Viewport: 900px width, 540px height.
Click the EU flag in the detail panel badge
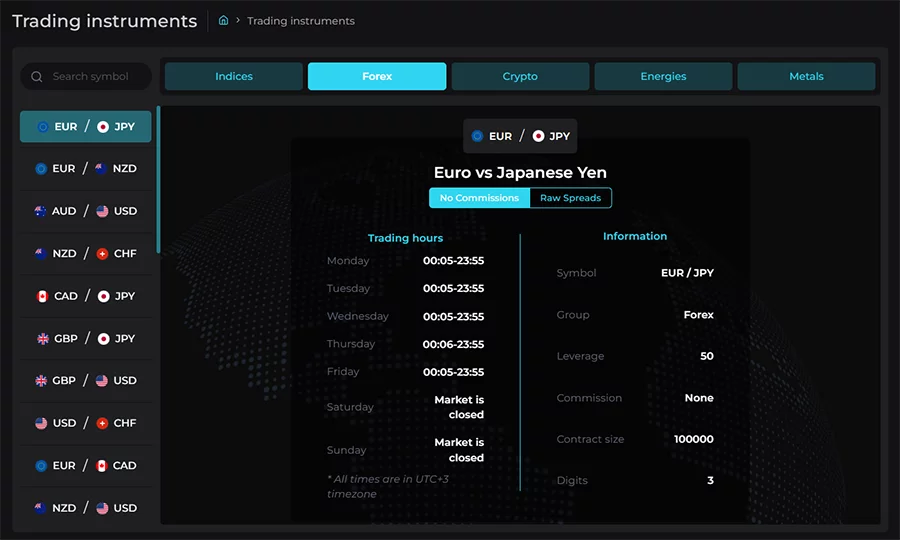point(477,136)
